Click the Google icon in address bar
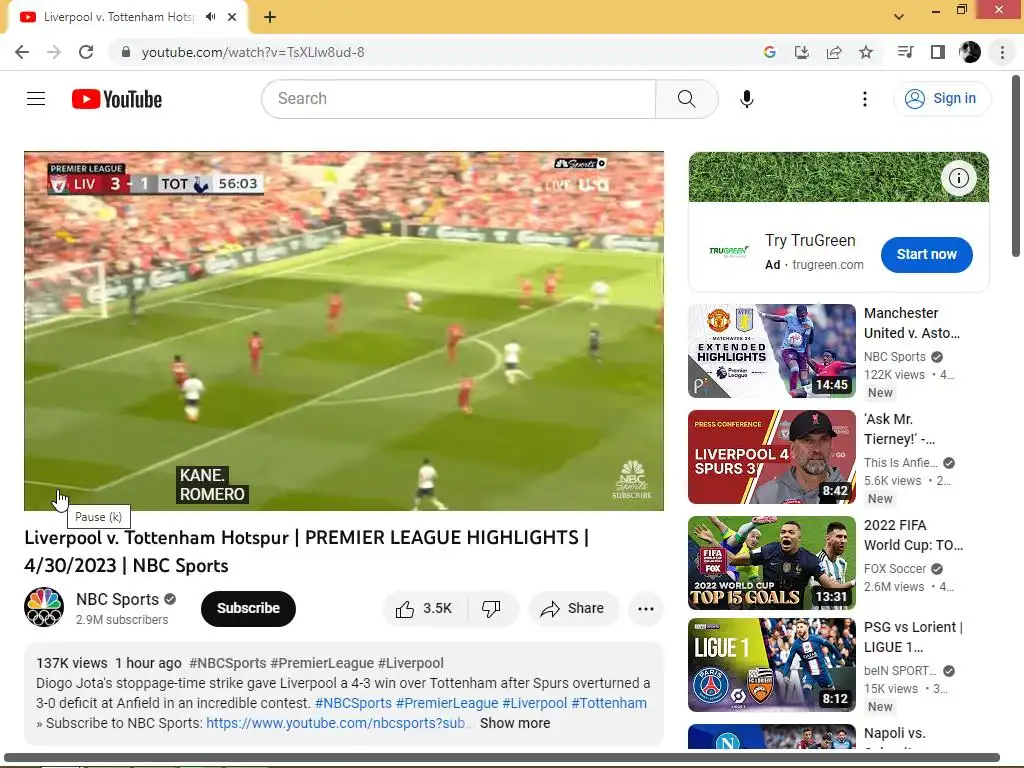Image resolution: width=1024 pixels, height=768 pixels. click(x=769, y=52)
